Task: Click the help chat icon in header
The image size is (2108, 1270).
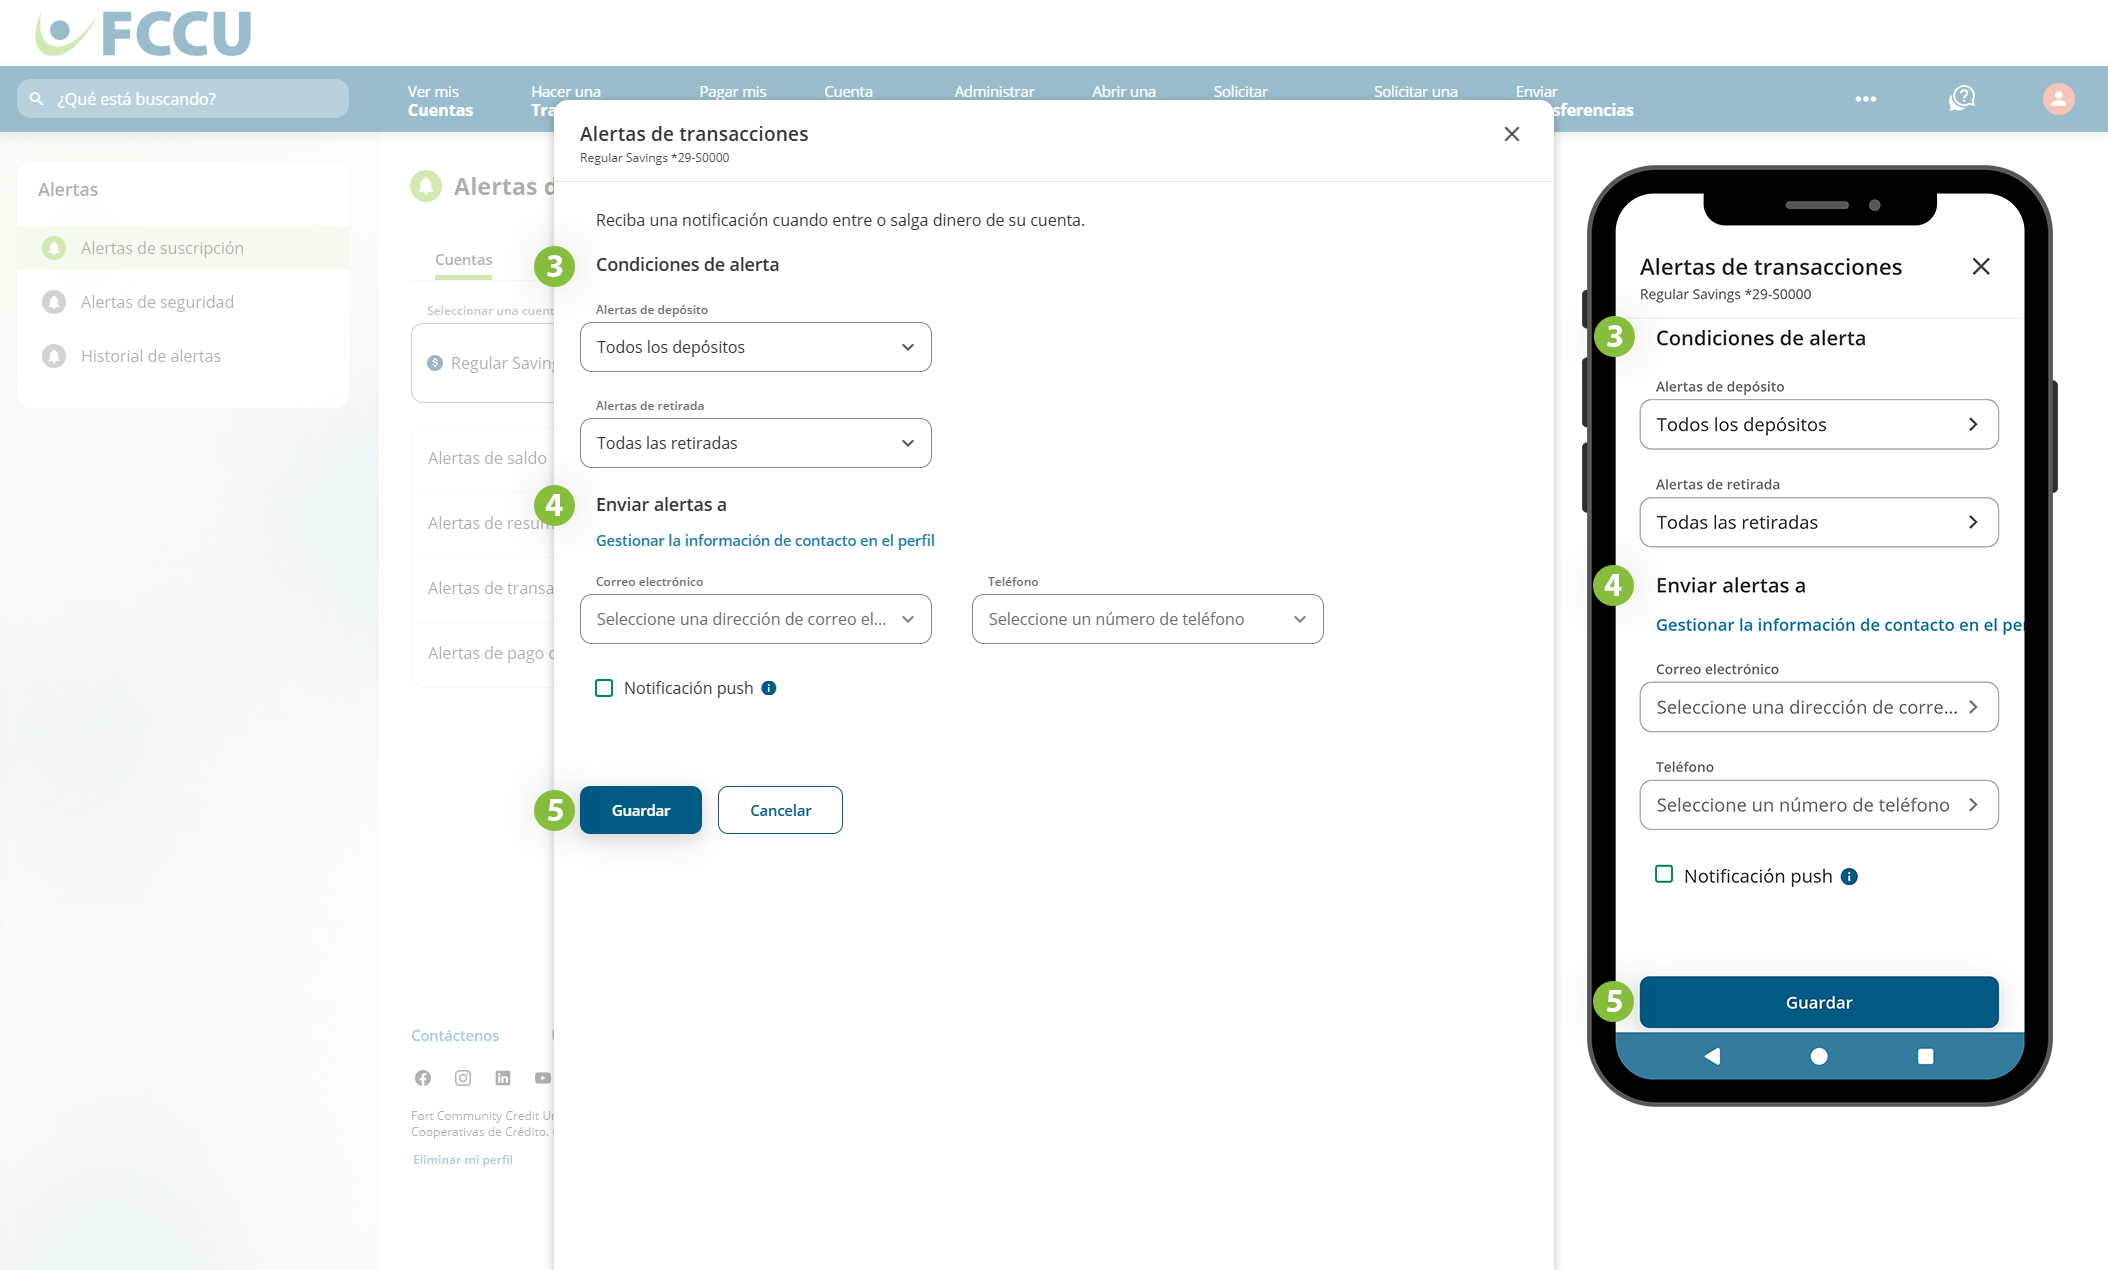Action: [x=1961, y=98]
